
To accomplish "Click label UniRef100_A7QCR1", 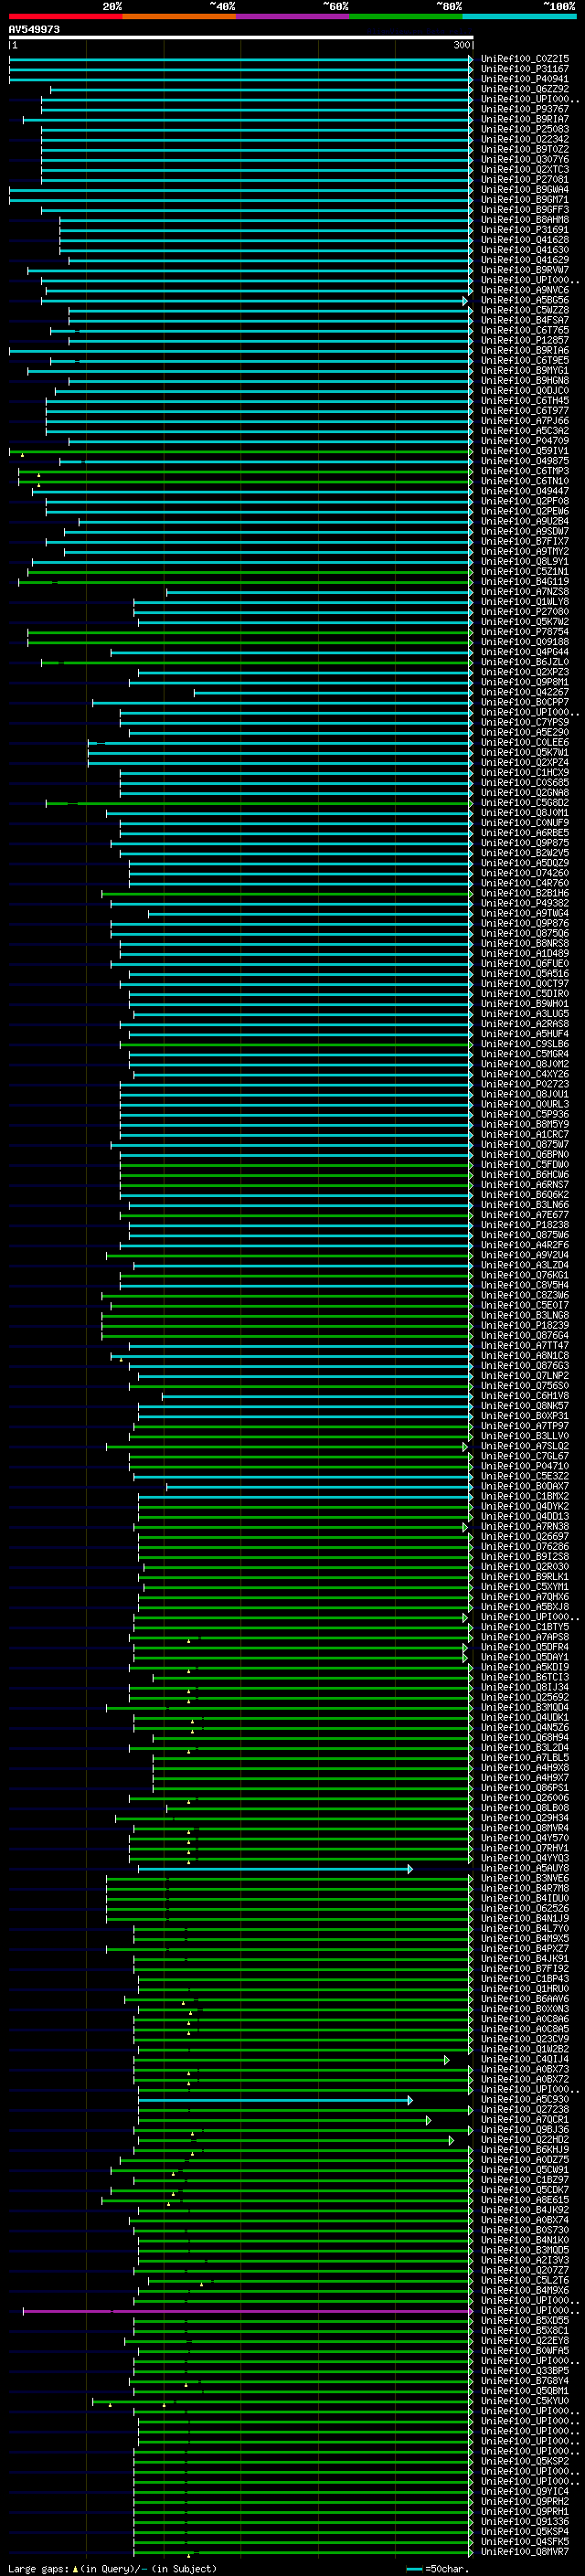I will (525, 2119).
